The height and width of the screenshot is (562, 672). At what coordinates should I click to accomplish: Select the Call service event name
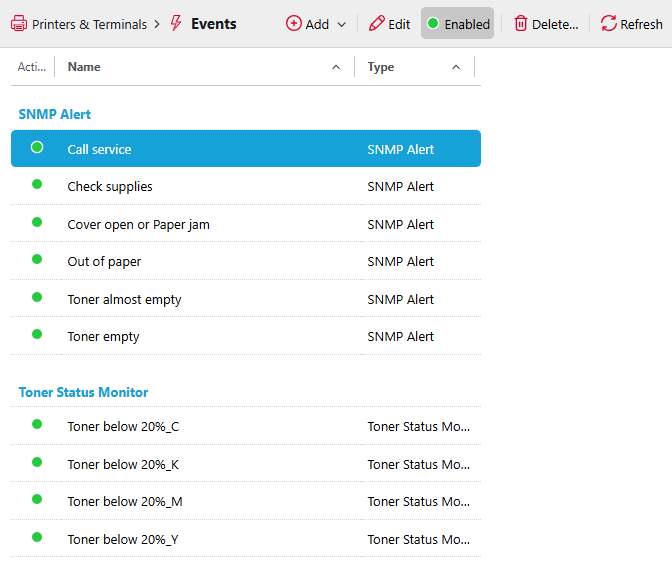click(99, 150)
